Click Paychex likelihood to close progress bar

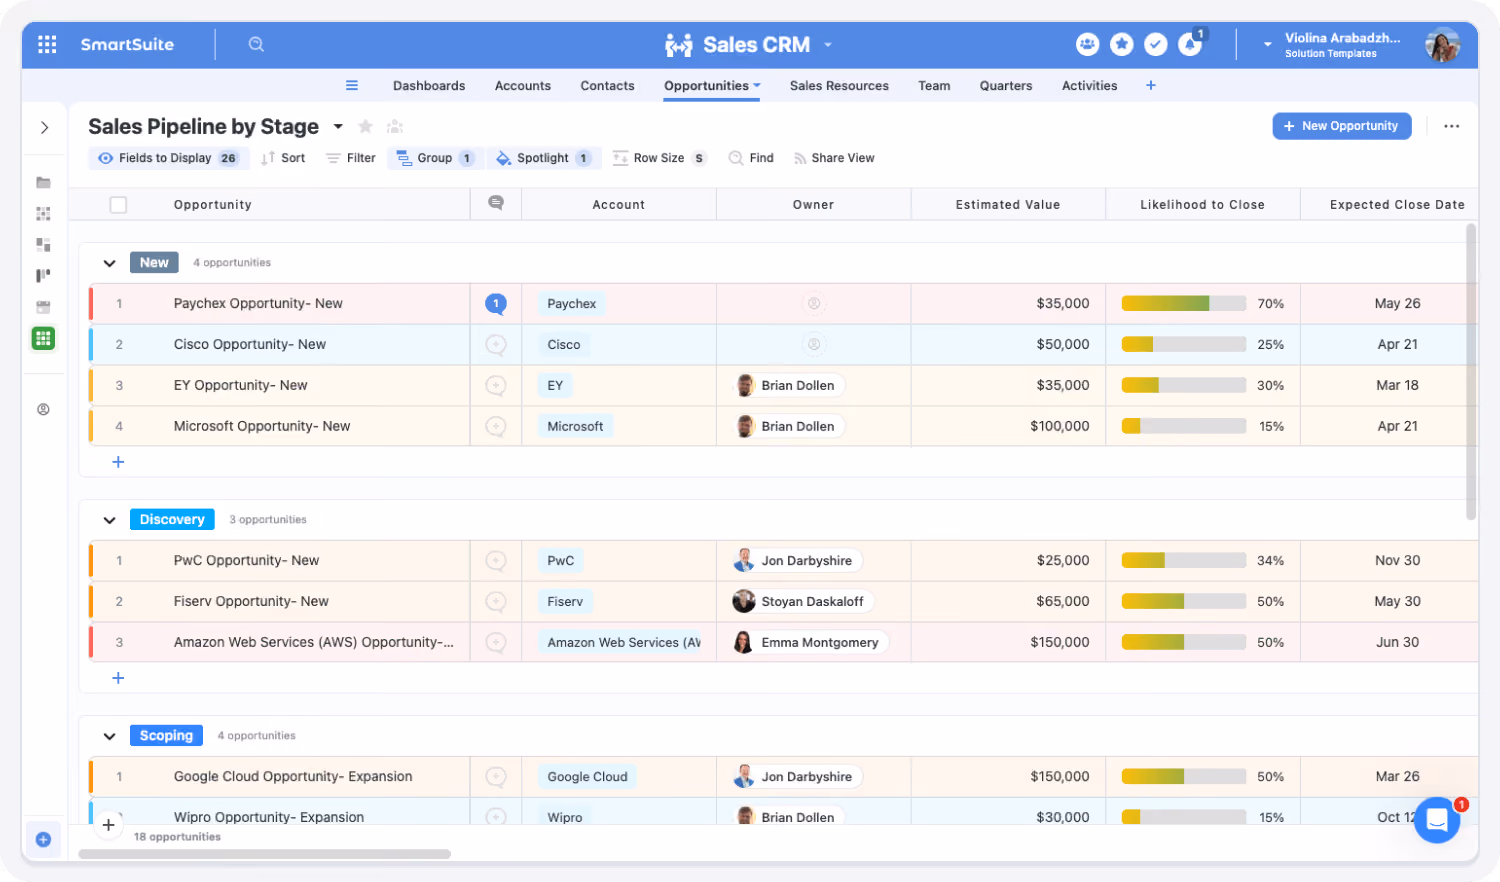coord(1183,303)
